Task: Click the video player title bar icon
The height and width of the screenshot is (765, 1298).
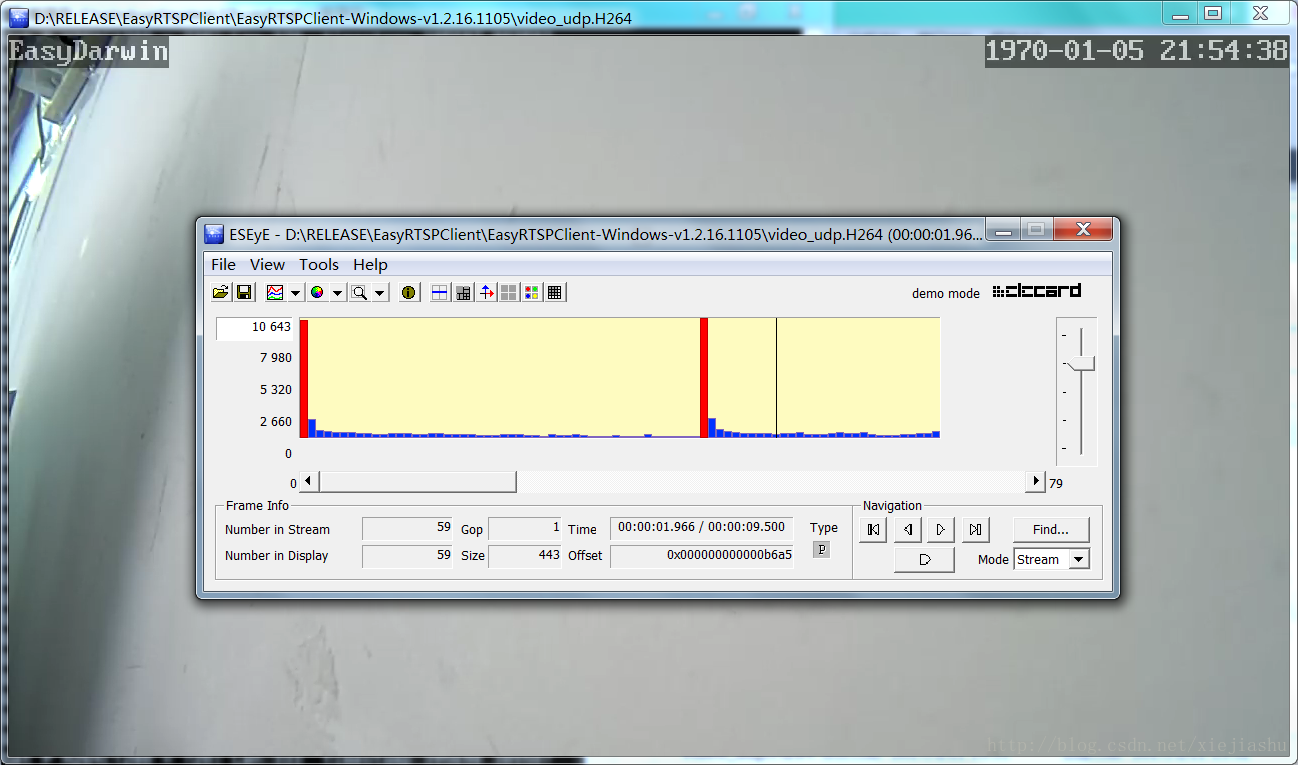Action: pos(19,18)
